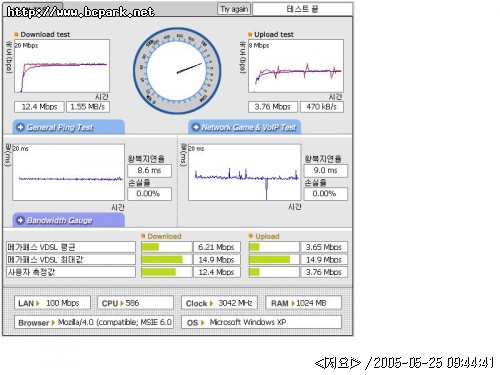Click the general ping latency graph
Viewport: 500px width, 375px height.
tap(69, 172)
